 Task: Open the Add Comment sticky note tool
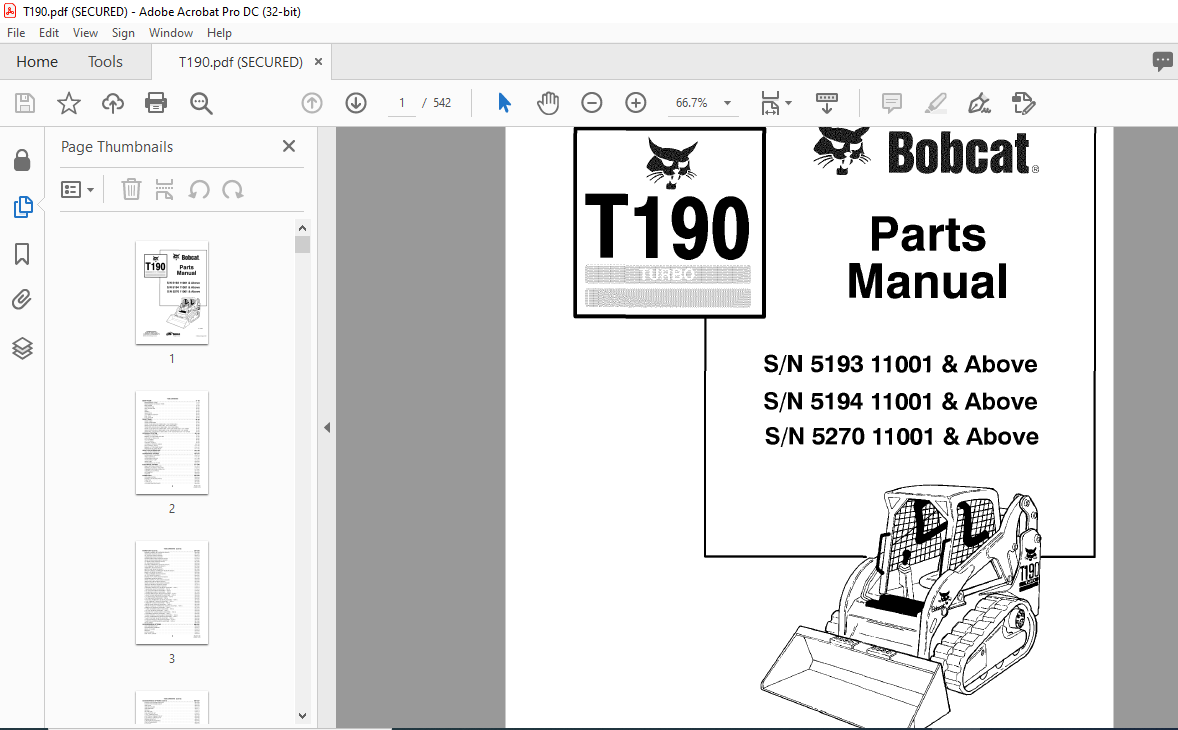(891, 103)
